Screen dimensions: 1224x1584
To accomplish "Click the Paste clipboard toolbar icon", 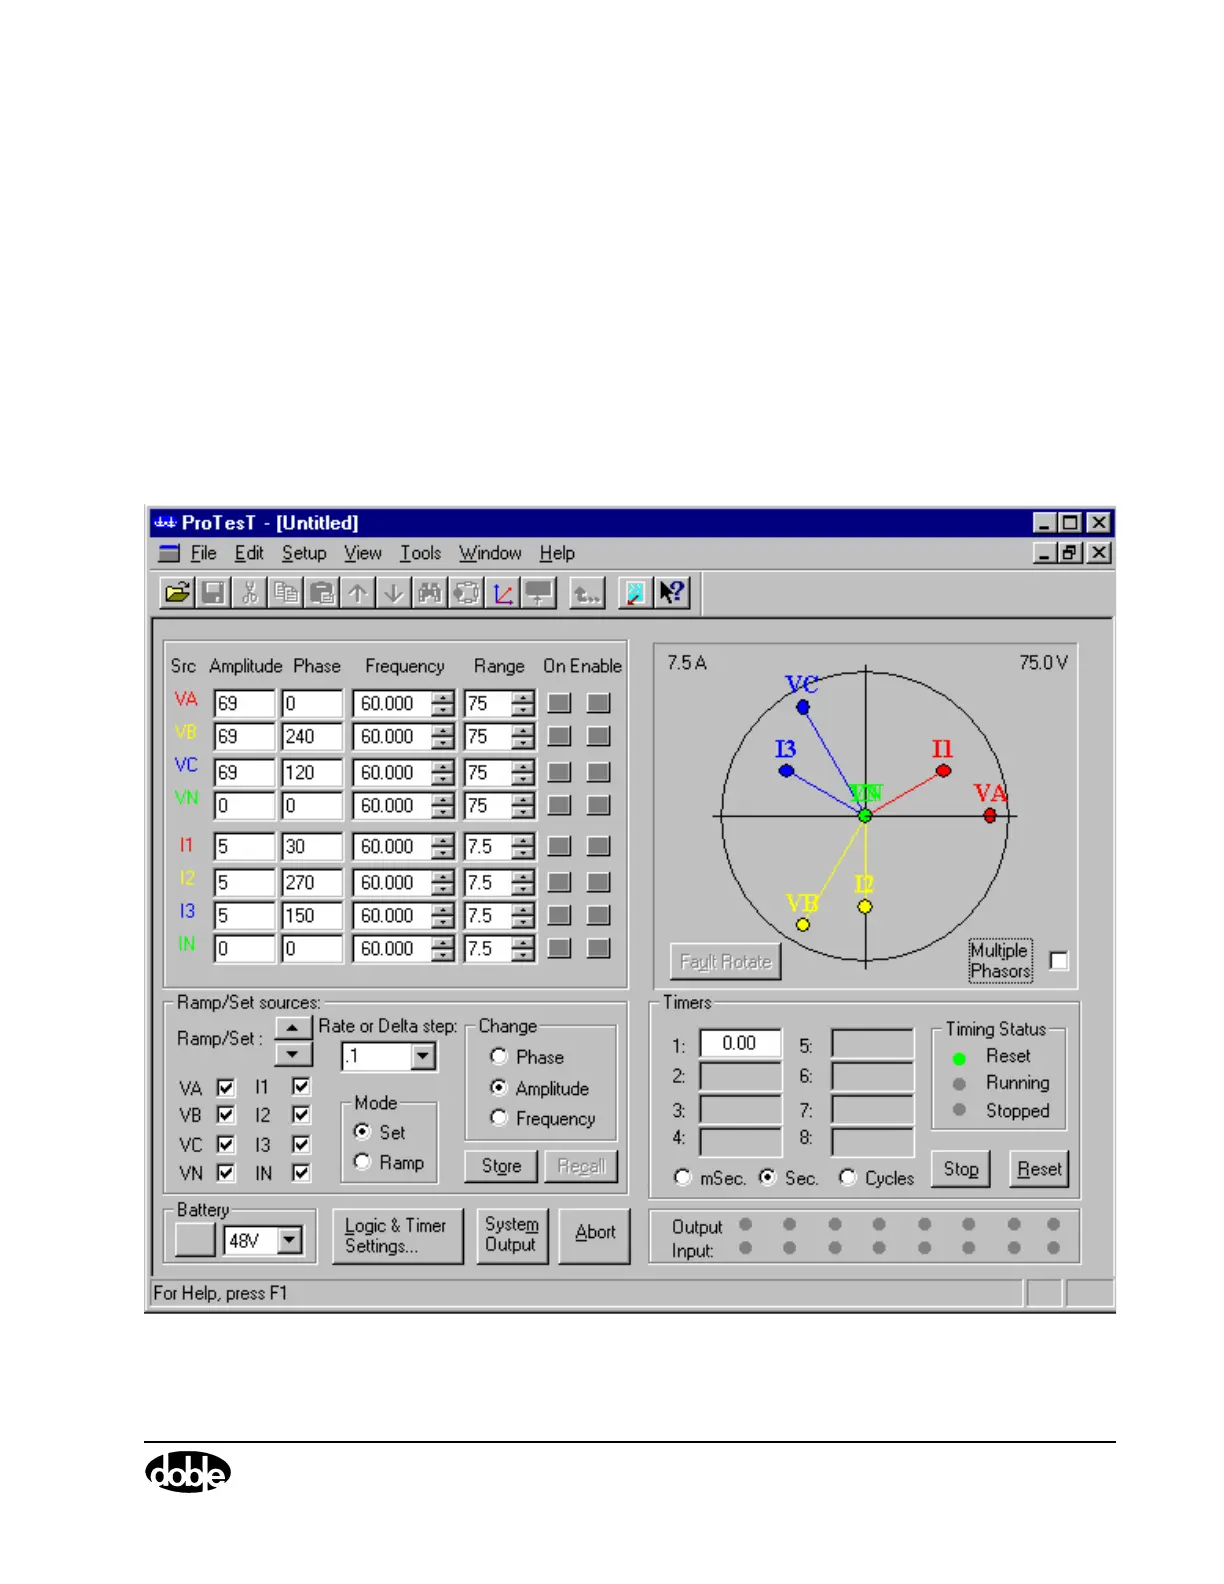I will 322,593.
